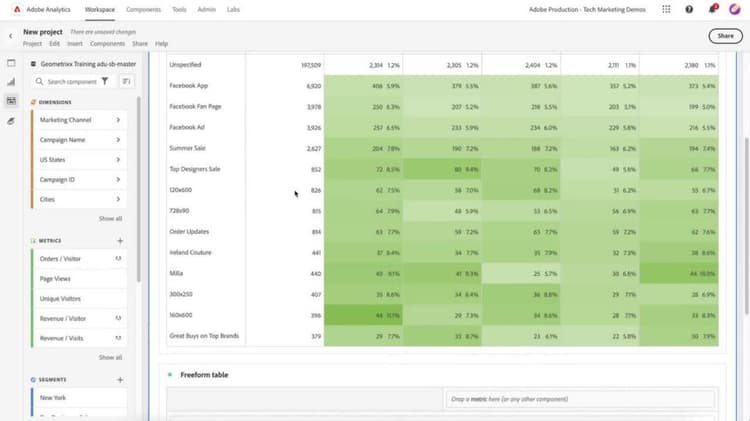Click the New project title
Screen dimensions: 750x421
tap(43, 32)
